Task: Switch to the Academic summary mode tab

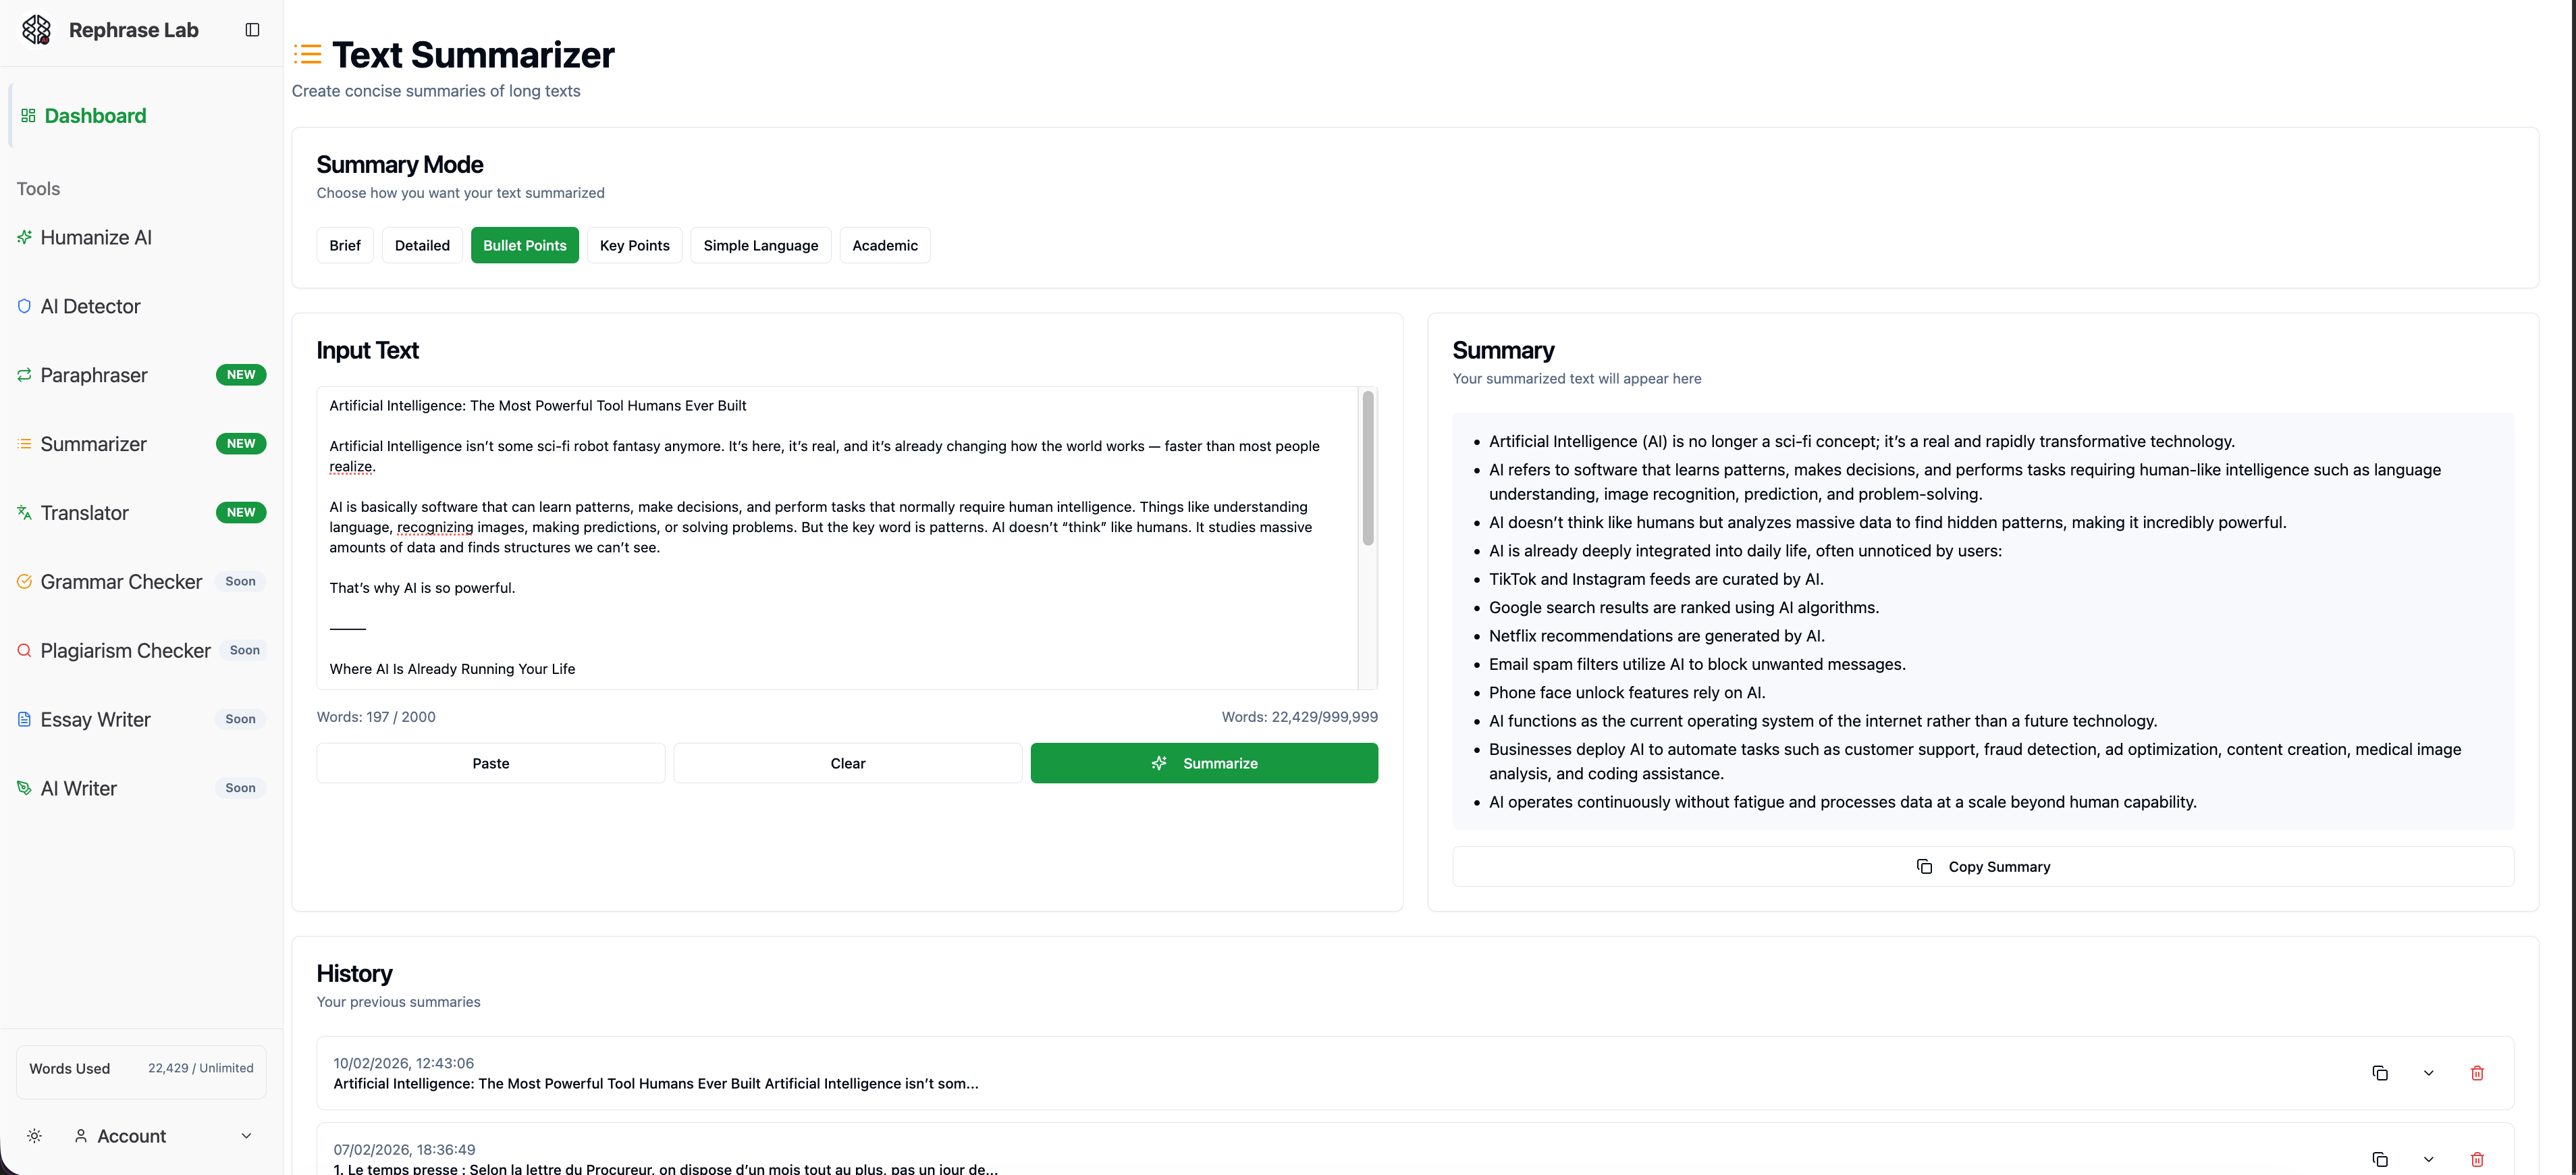Action: (884, 245)
